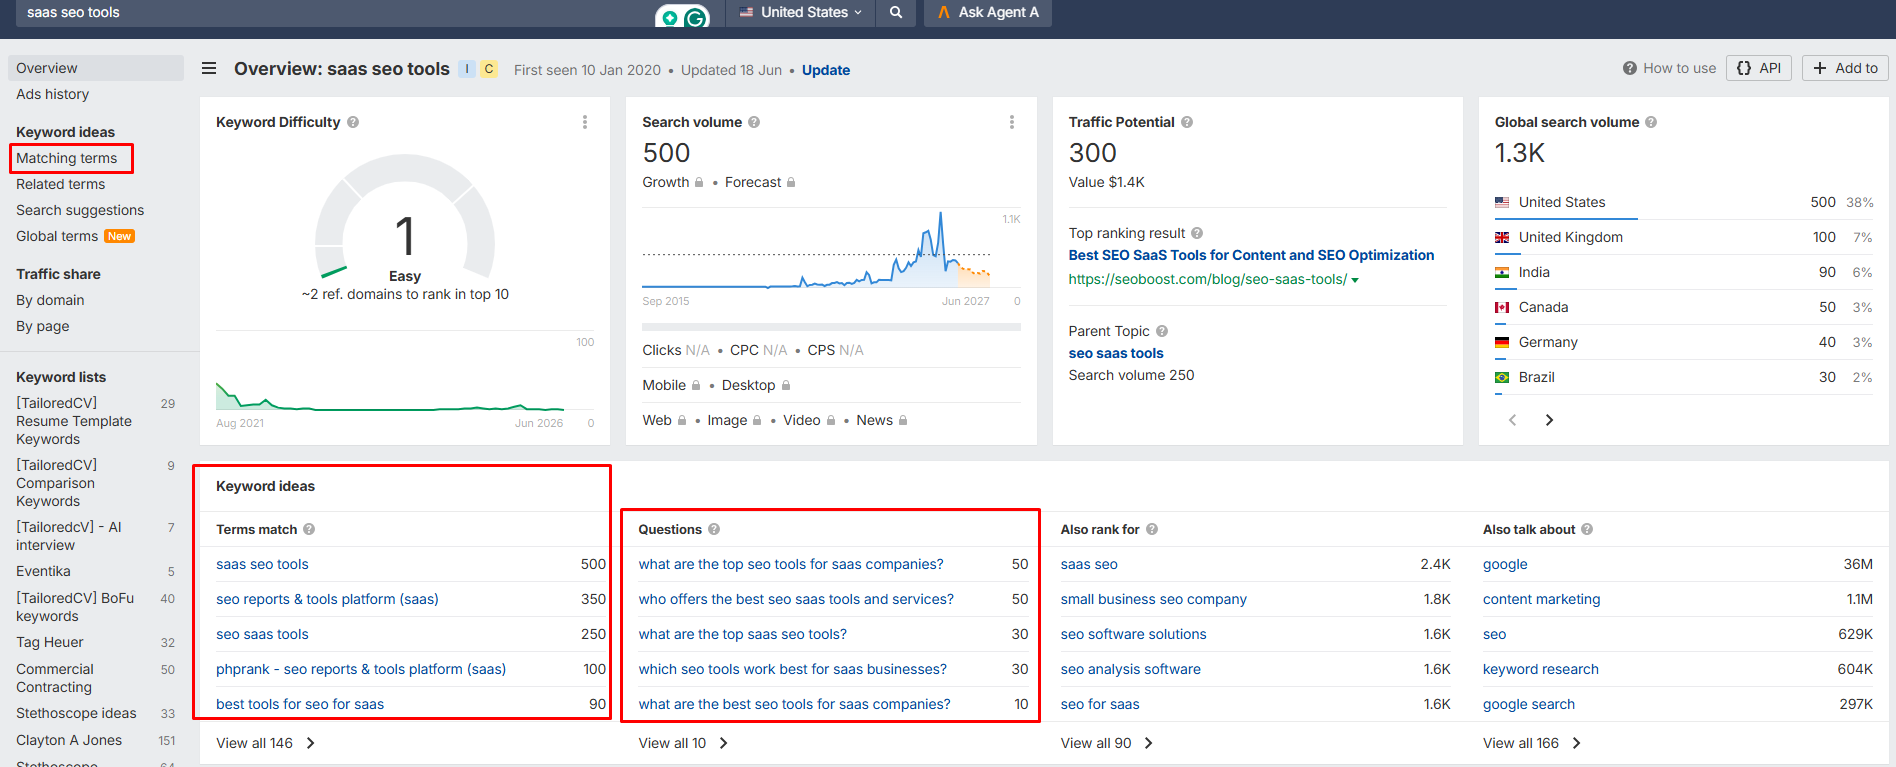Open View all 146 terms match

click(266, 743)
